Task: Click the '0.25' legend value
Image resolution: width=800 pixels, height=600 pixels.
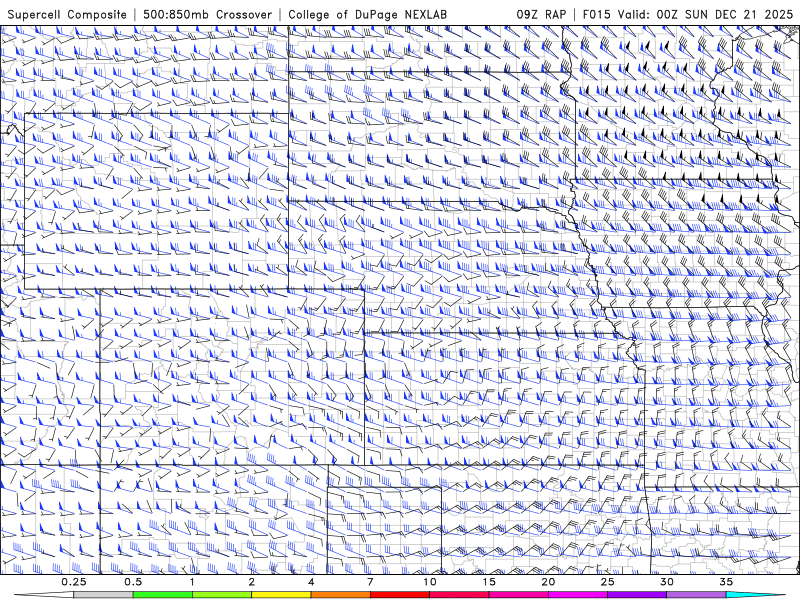Action: (74, 582)
